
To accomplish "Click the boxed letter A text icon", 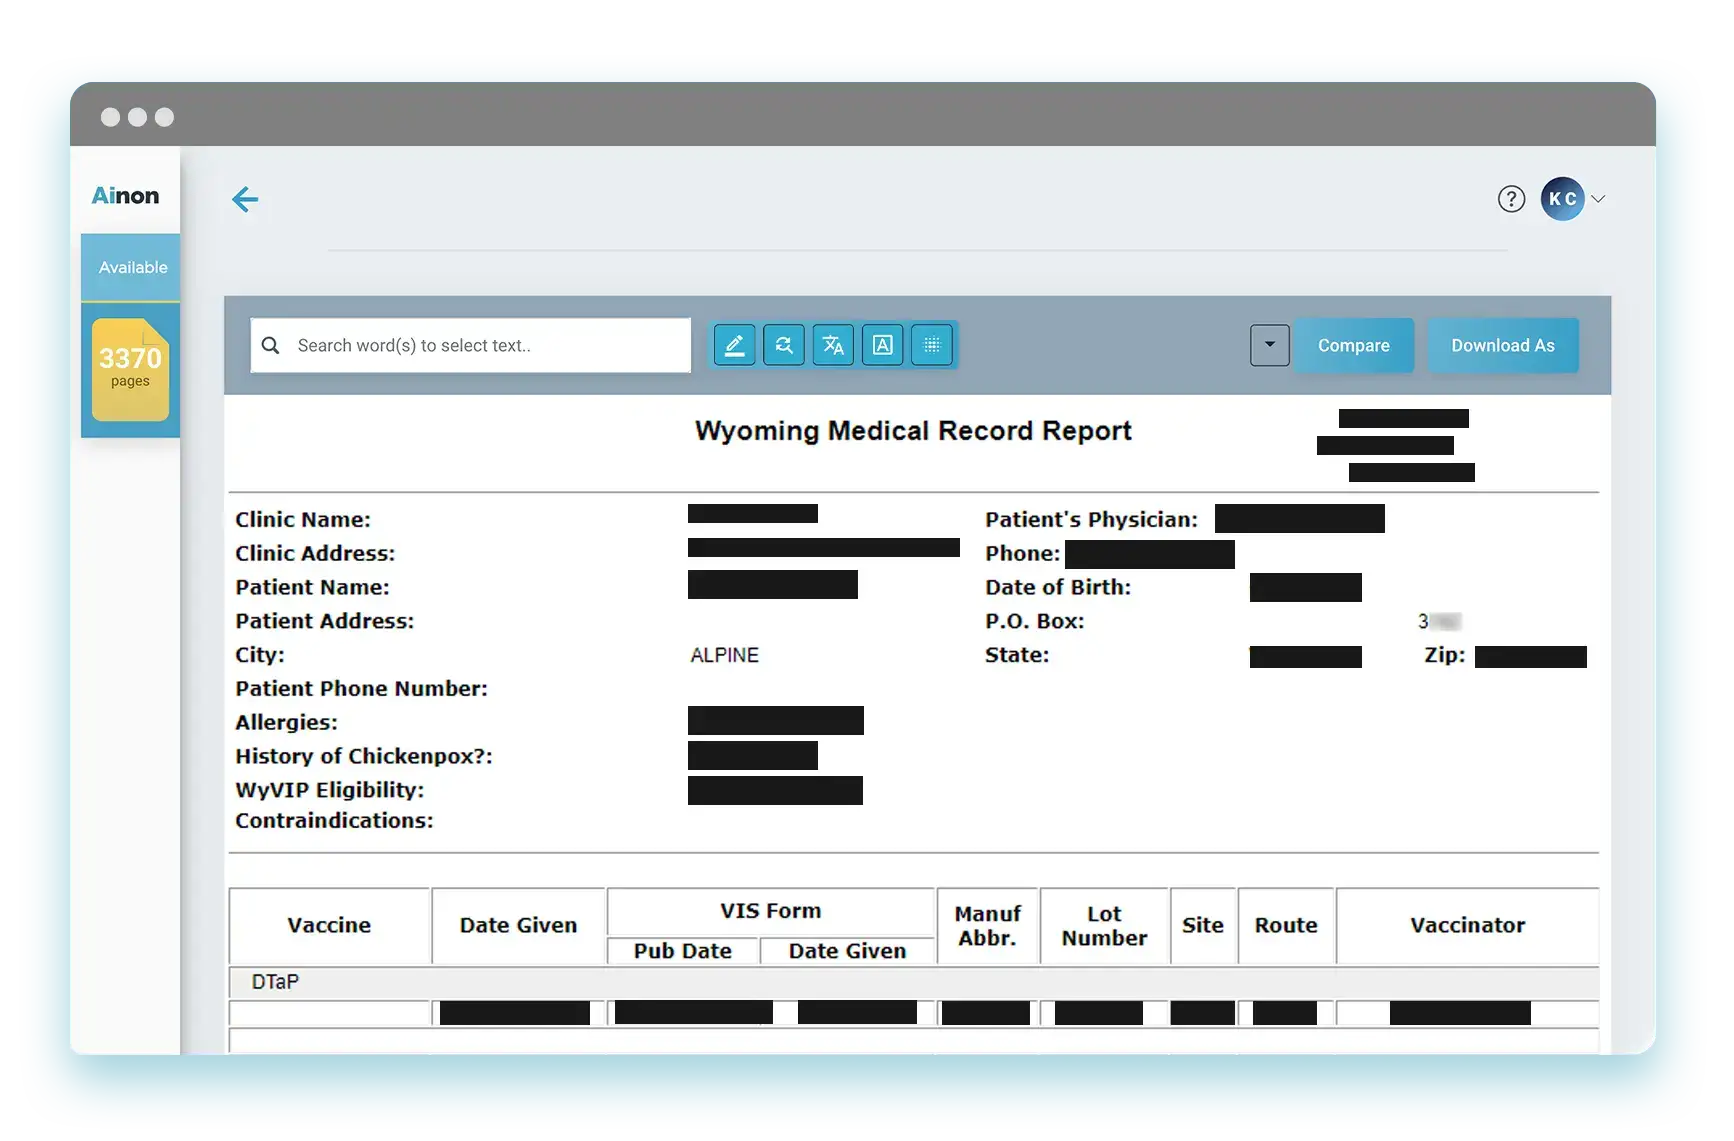I will [x=882, y=346].
